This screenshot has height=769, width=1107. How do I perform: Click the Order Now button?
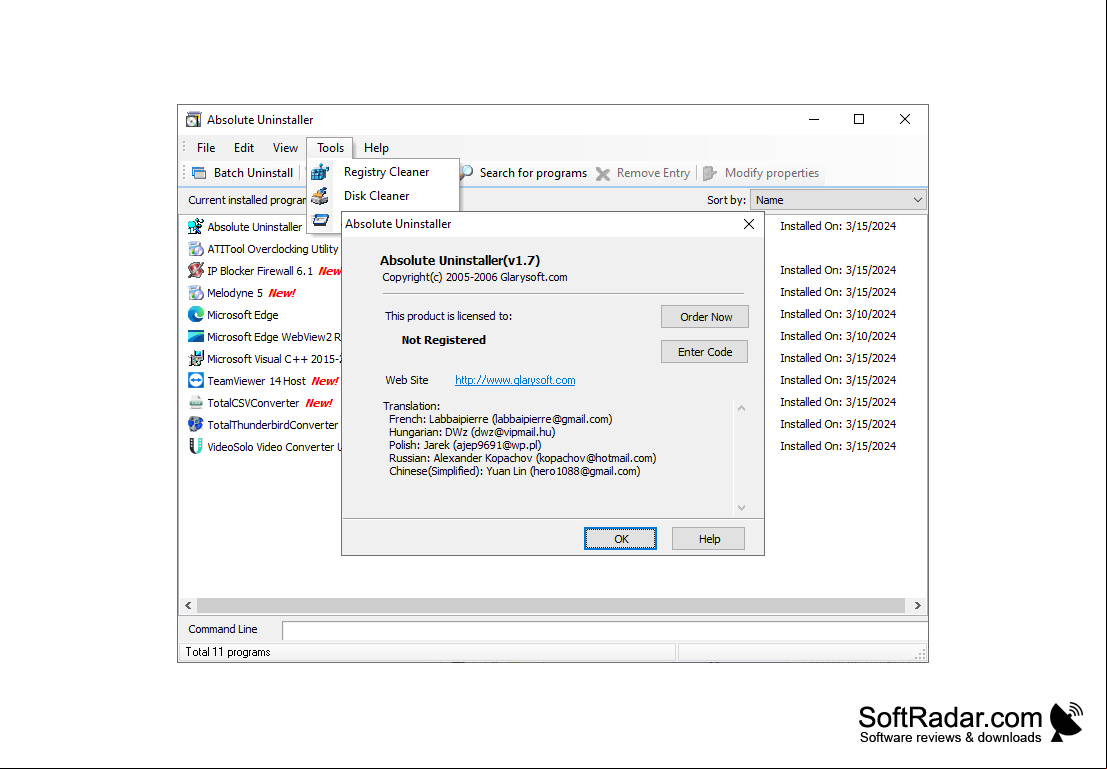tap(705, 317)
